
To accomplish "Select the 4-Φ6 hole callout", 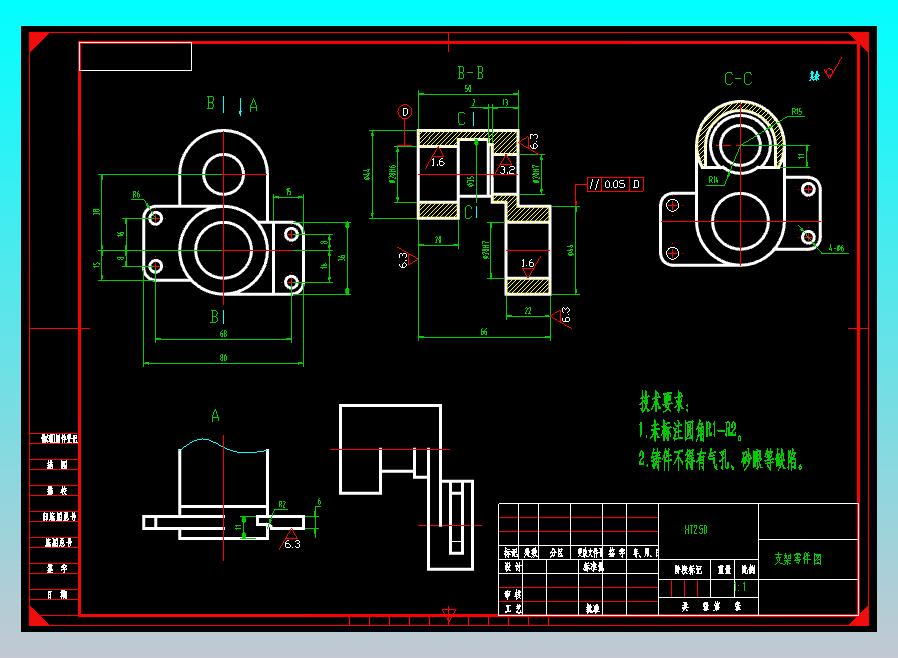I will coord(836,249).
